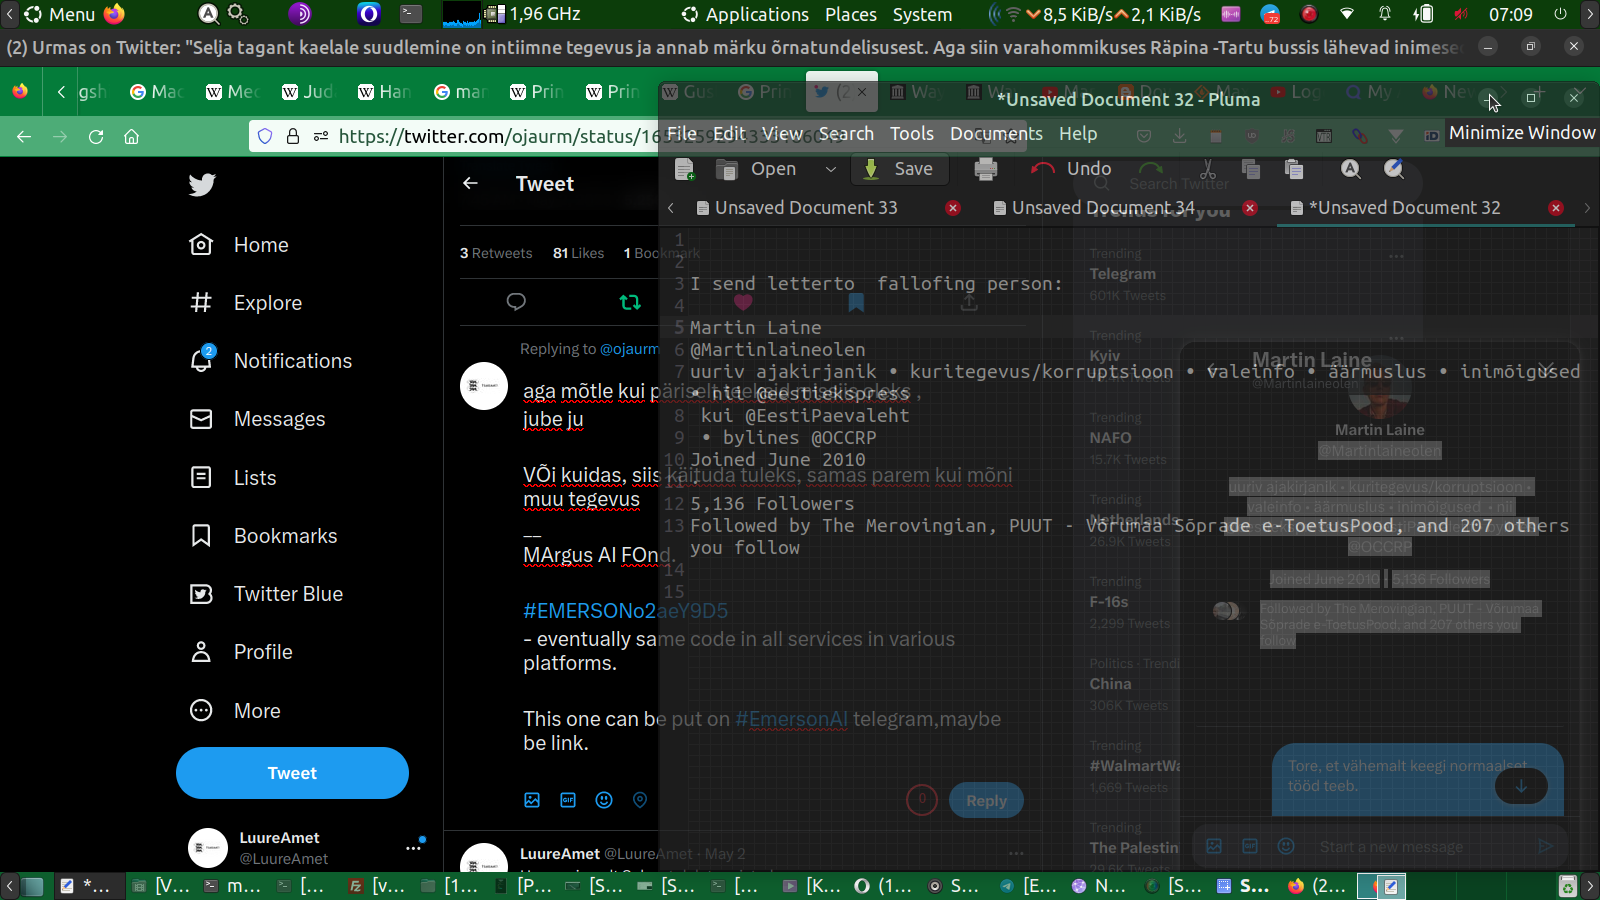Open Find and Replace tool icon
Screen dimensions: 1600x900
pyautogui.click(x=1394, y=170)
